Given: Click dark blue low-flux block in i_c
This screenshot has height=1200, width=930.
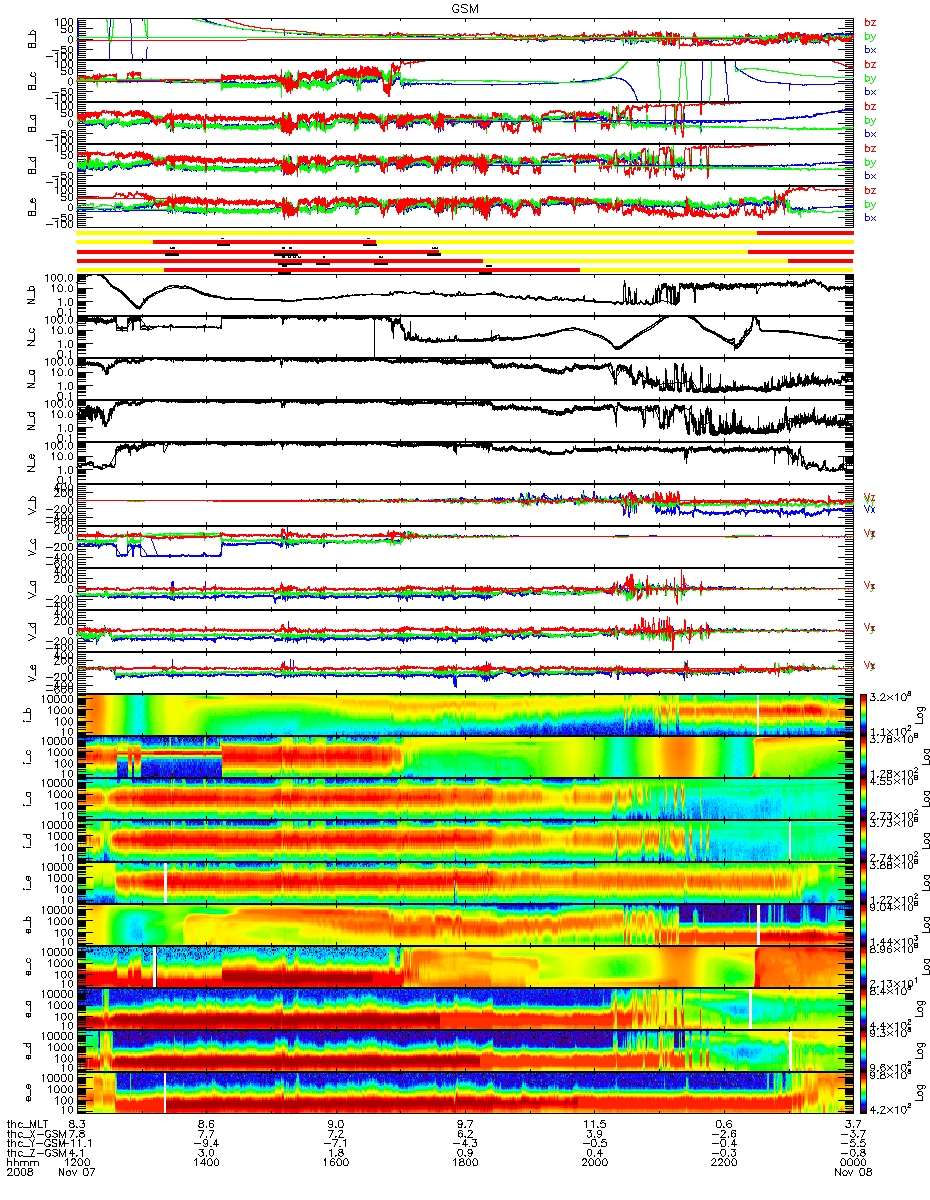Looking at the screenshot, I should click(180, 769).
